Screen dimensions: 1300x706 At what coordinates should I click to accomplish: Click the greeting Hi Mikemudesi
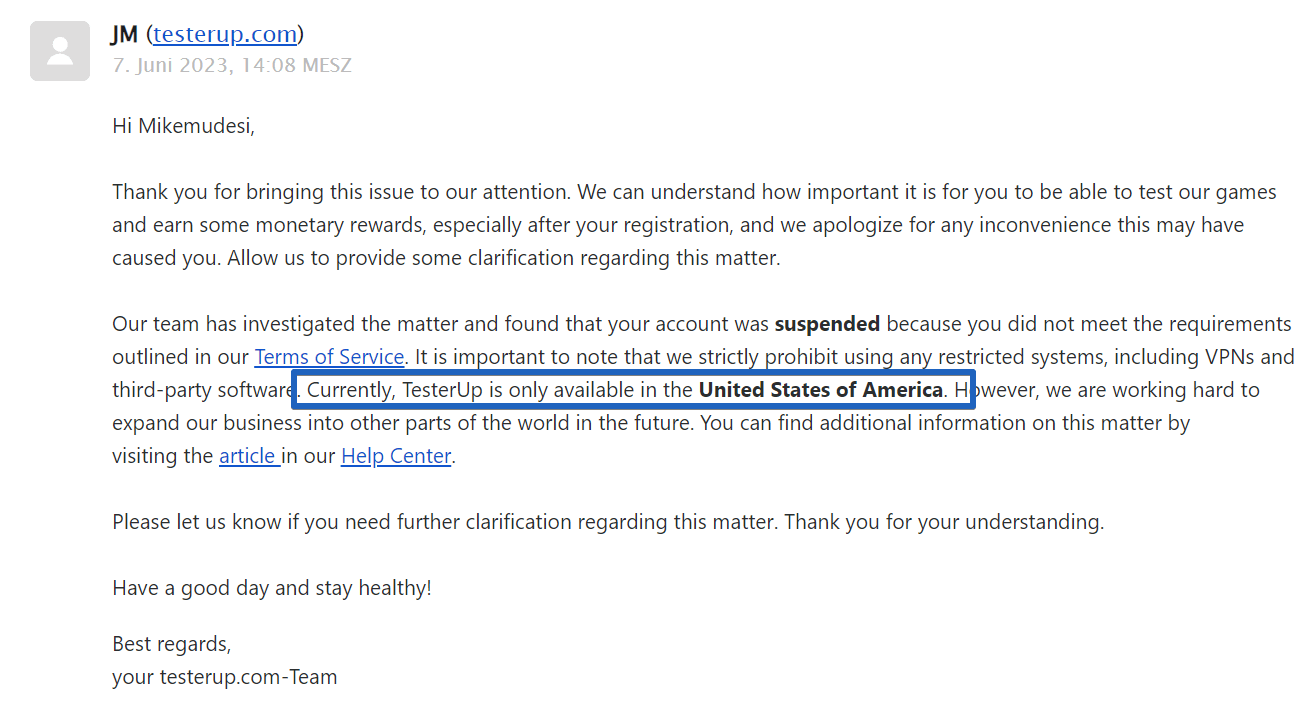[184, 126]
